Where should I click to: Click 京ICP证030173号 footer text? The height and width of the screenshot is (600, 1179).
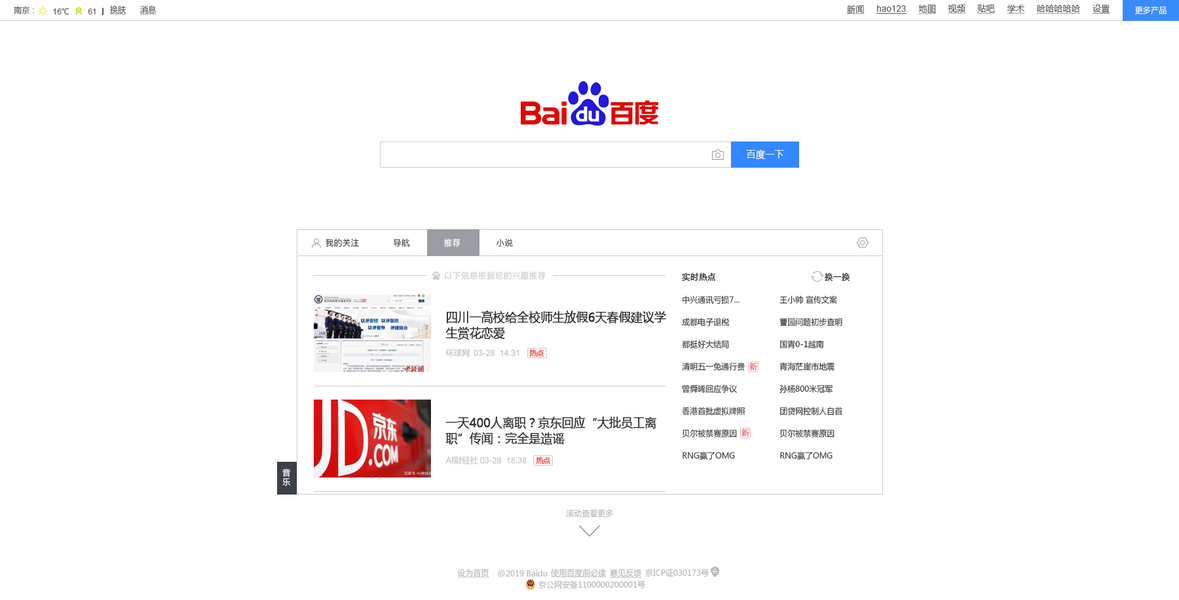[x=677, y=573]
